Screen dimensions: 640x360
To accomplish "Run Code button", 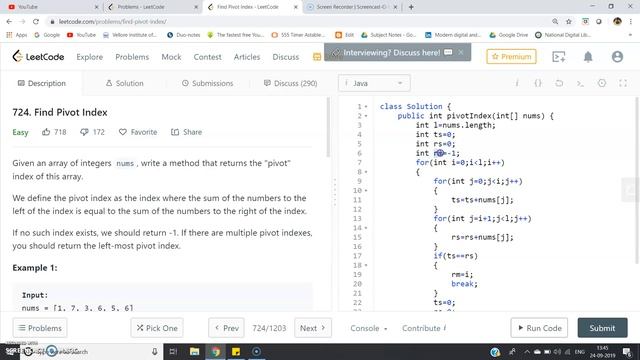I will [539, 328].
